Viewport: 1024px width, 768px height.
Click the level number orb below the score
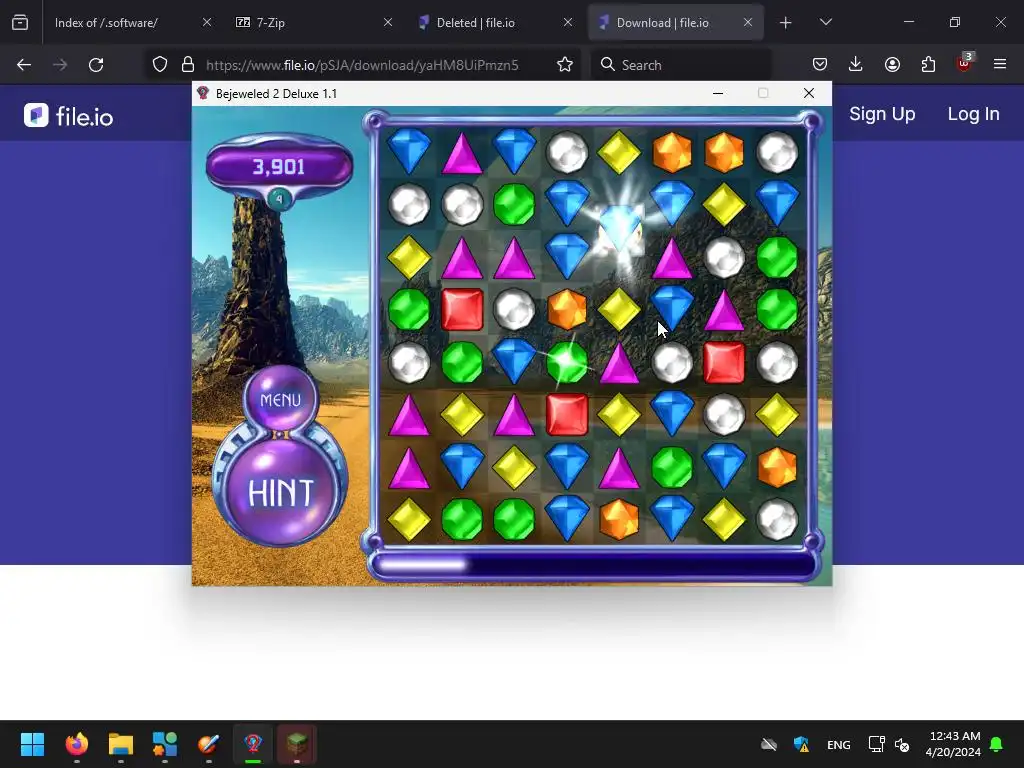(x=280, y=199)
